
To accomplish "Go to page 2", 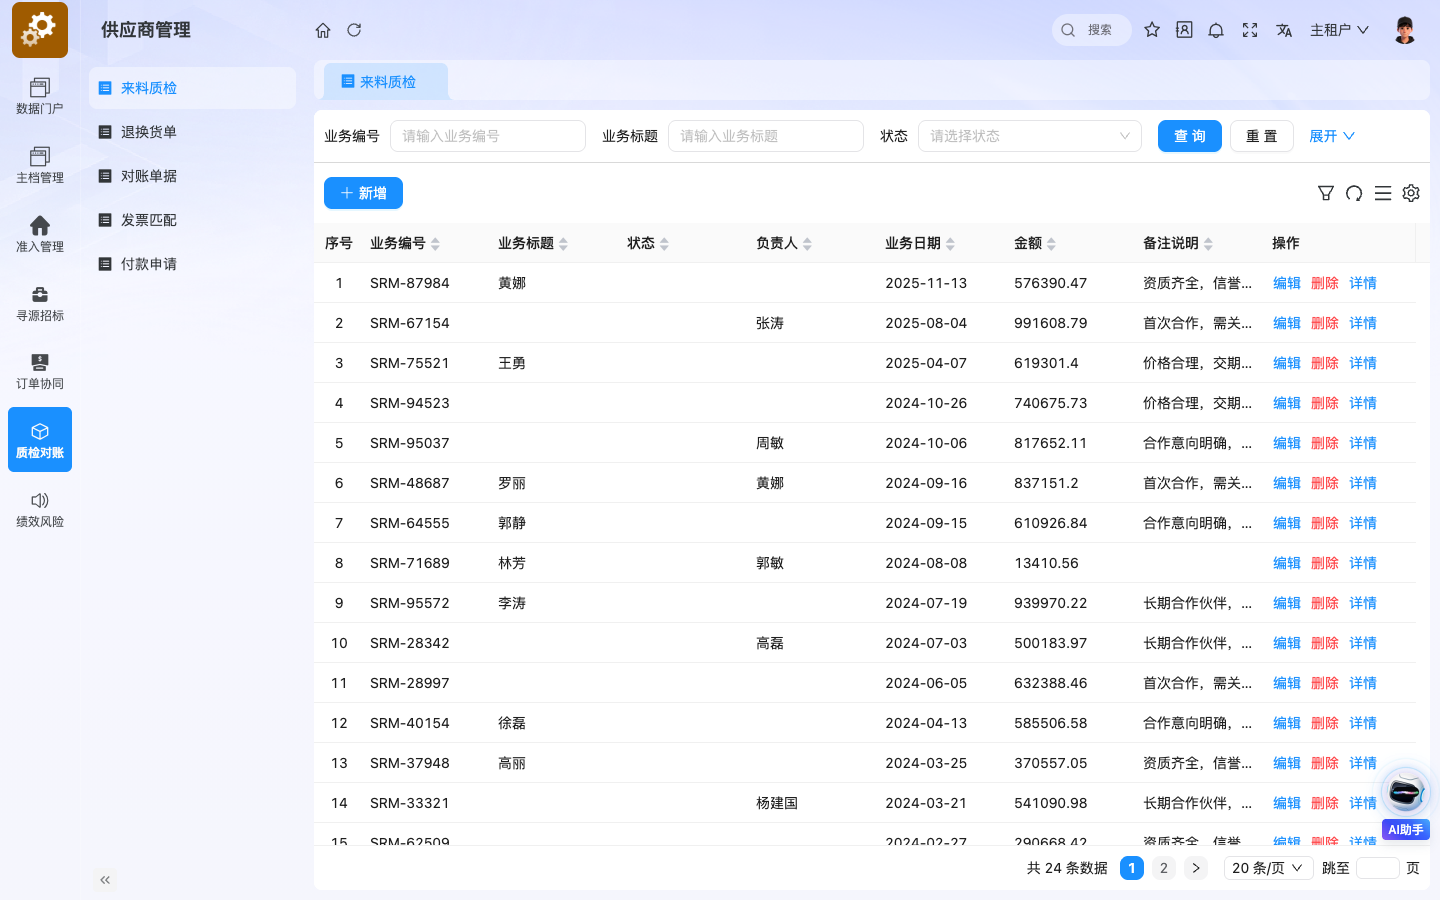I will (x=1164, y=868).
